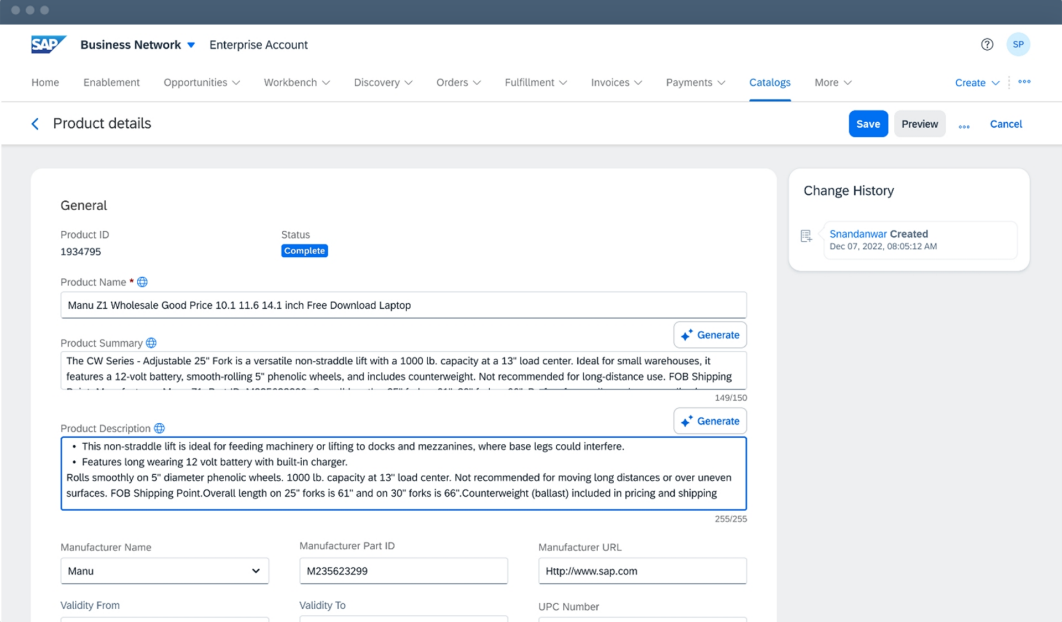Image resolution: width=1062 pixels, height=622 pixels.
Task: Open the Enablement tab
Action: (112, 83)
